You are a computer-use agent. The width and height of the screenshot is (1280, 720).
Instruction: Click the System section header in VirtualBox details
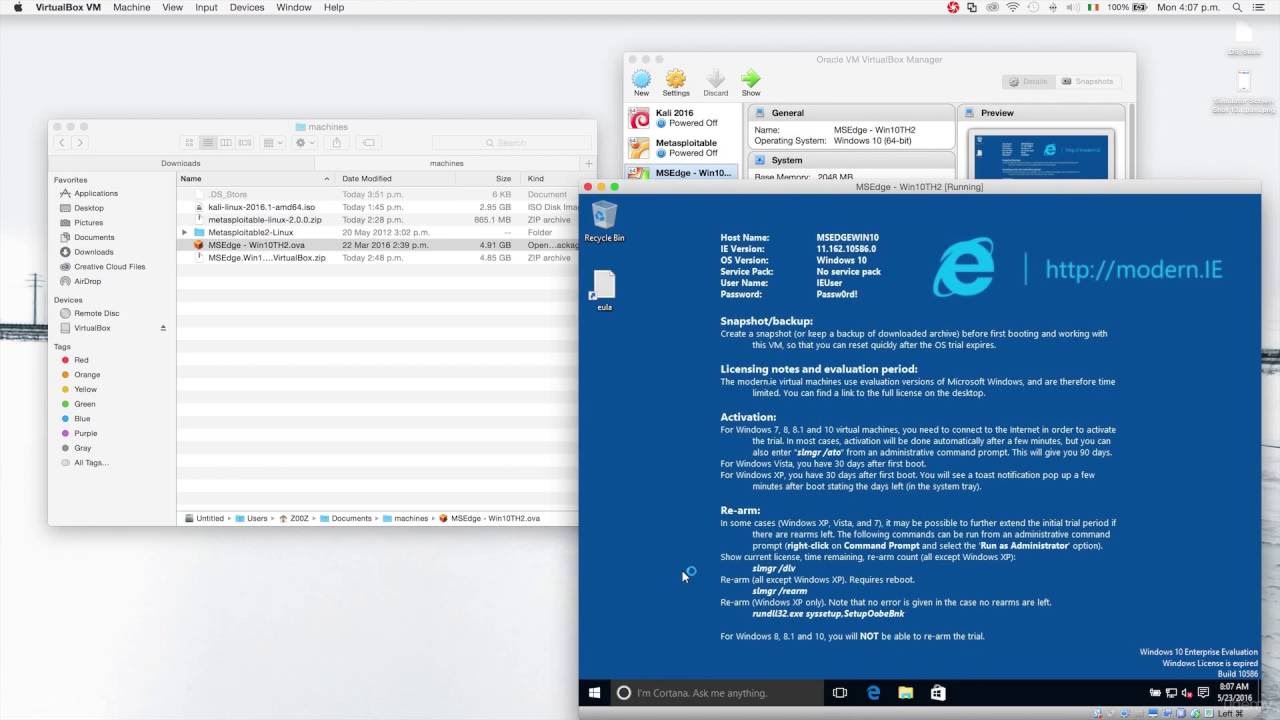point(851,160)
